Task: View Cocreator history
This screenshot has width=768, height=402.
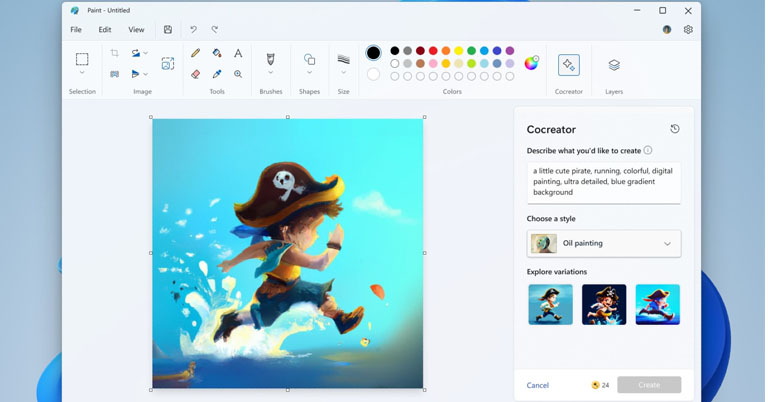Action: [675, 129]
